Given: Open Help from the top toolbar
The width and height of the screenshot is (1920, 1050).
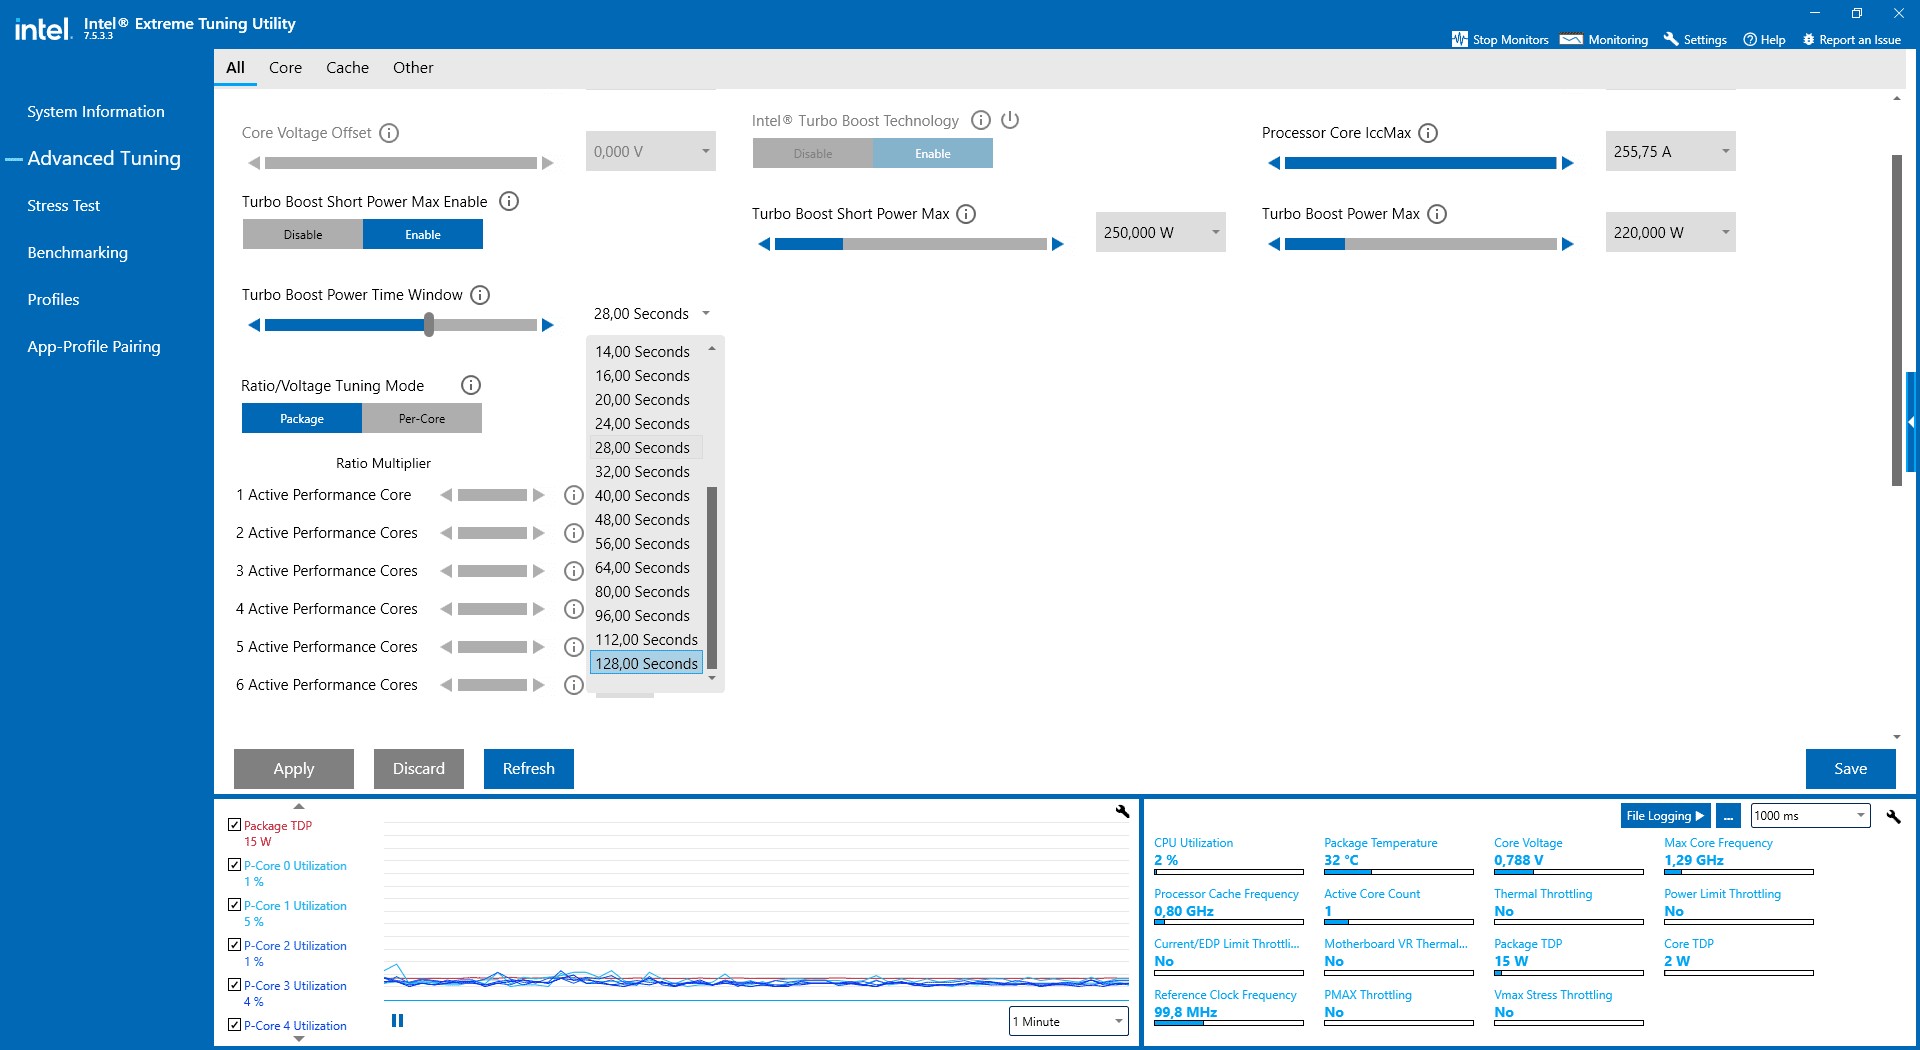Looking at the screenshot, I should click(1764, 40).
